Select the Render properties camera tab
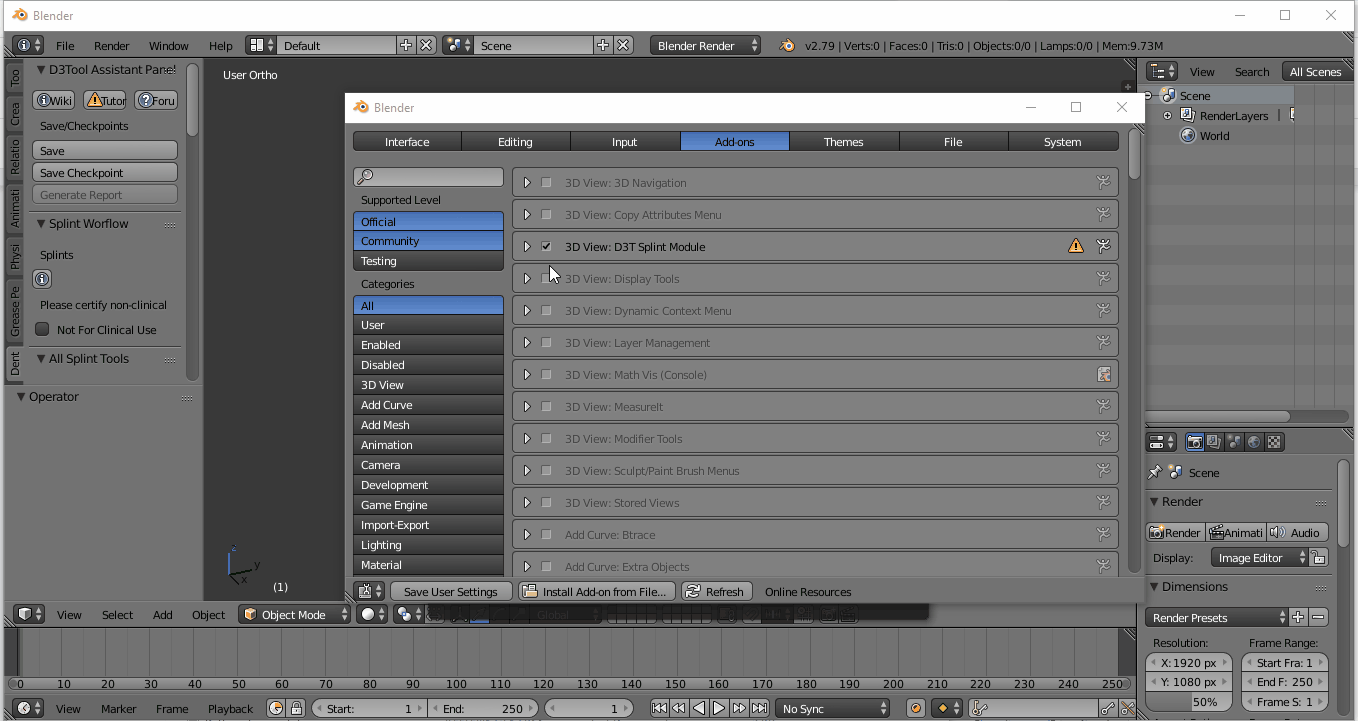Image resolution: width=1358 pixels, height=721 pixels. click(x=1194, y=442)
